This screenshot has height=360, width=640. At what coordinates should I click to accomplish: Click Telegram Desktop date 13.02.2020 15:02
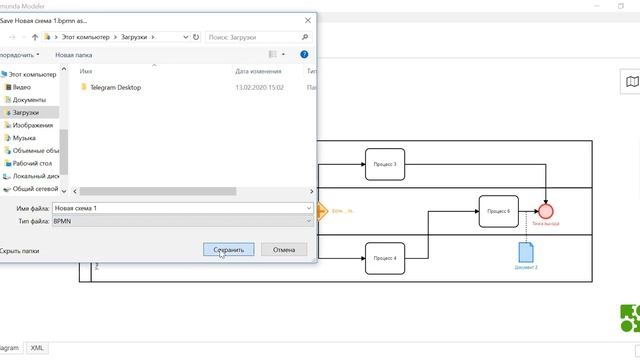point(260,87)
